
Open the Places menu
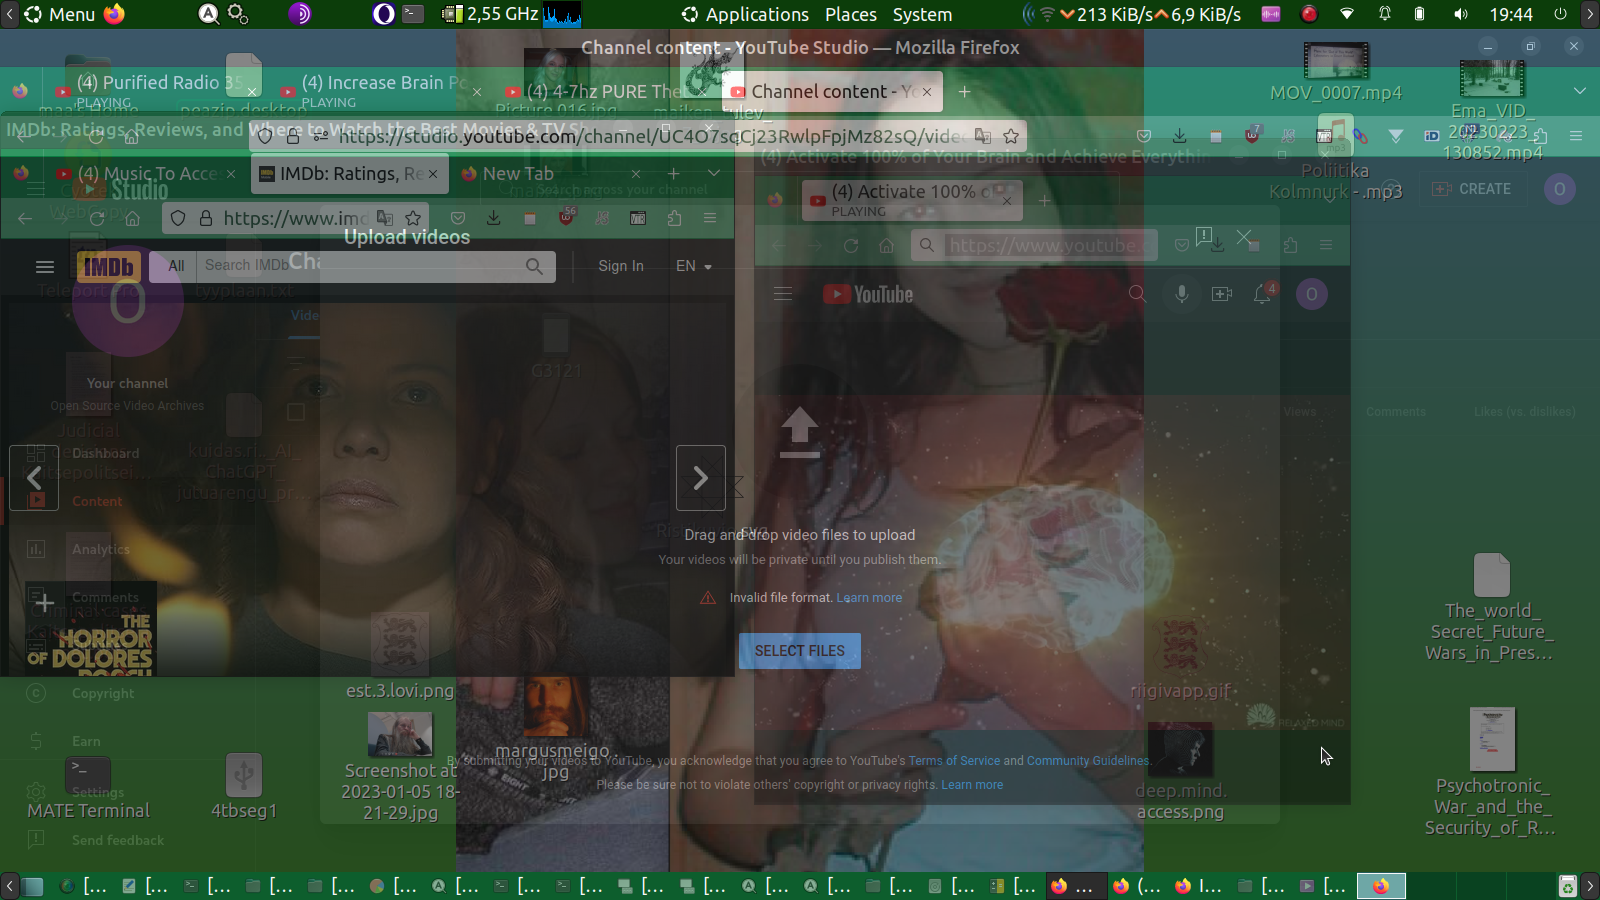click(851, 14)
